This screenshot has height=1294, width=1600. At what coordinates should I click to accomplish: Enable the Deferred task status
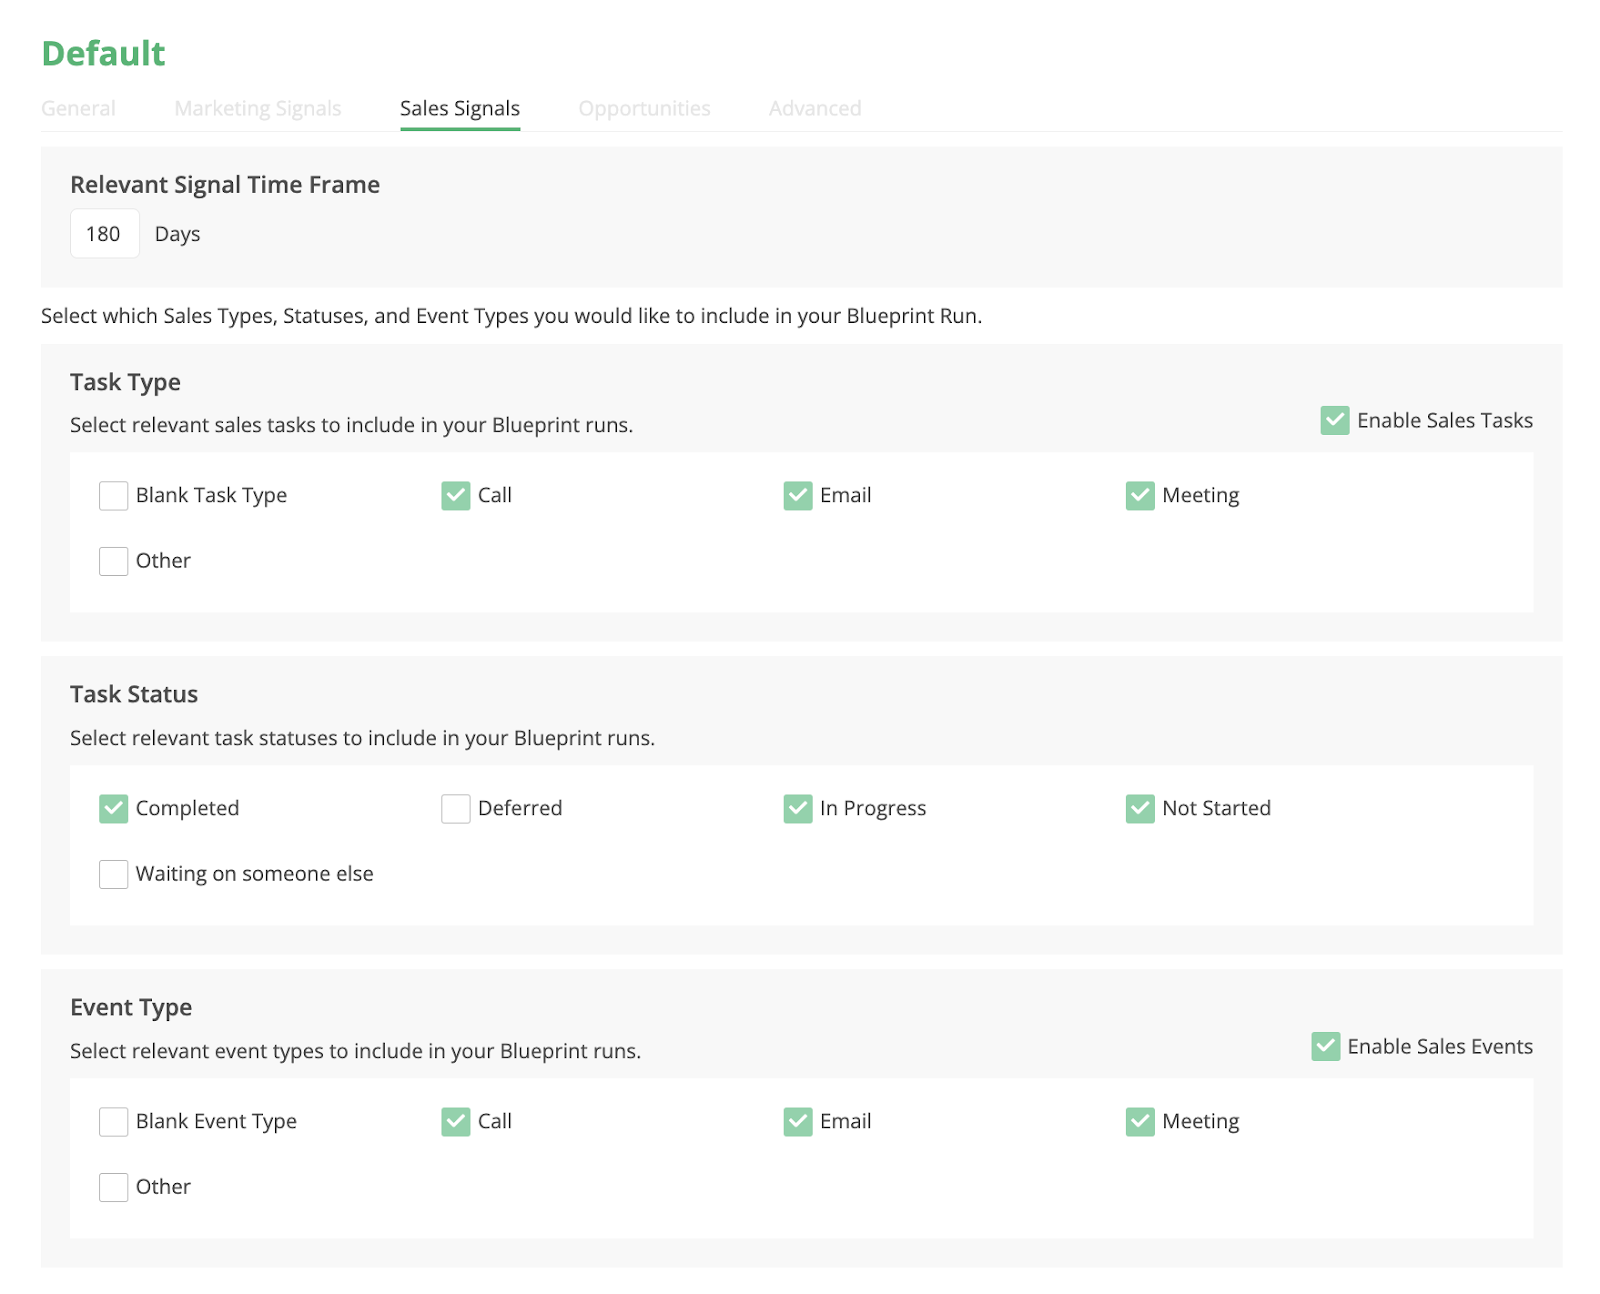click(x=456, y=809)
